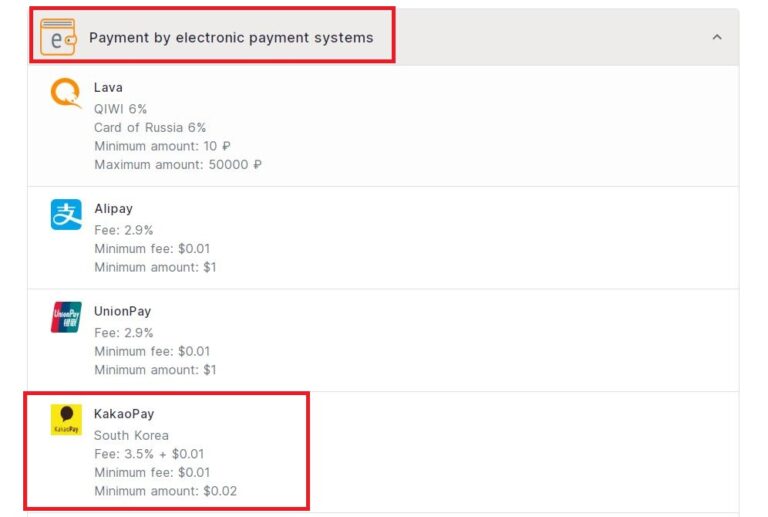Click the e-wallet icon in the header

point(58,37)
